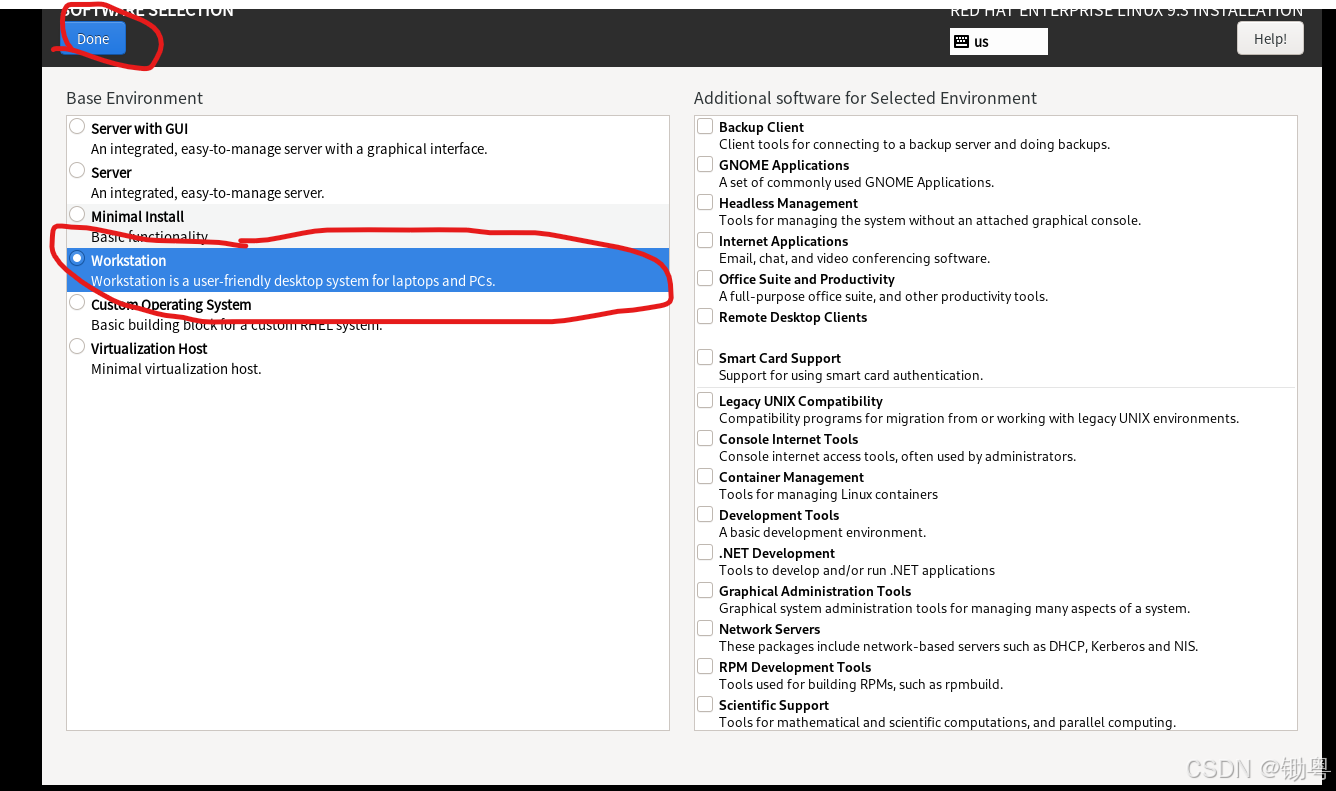
Task: Enable Remote Desktop Clients checkbox
Action: 705,316
